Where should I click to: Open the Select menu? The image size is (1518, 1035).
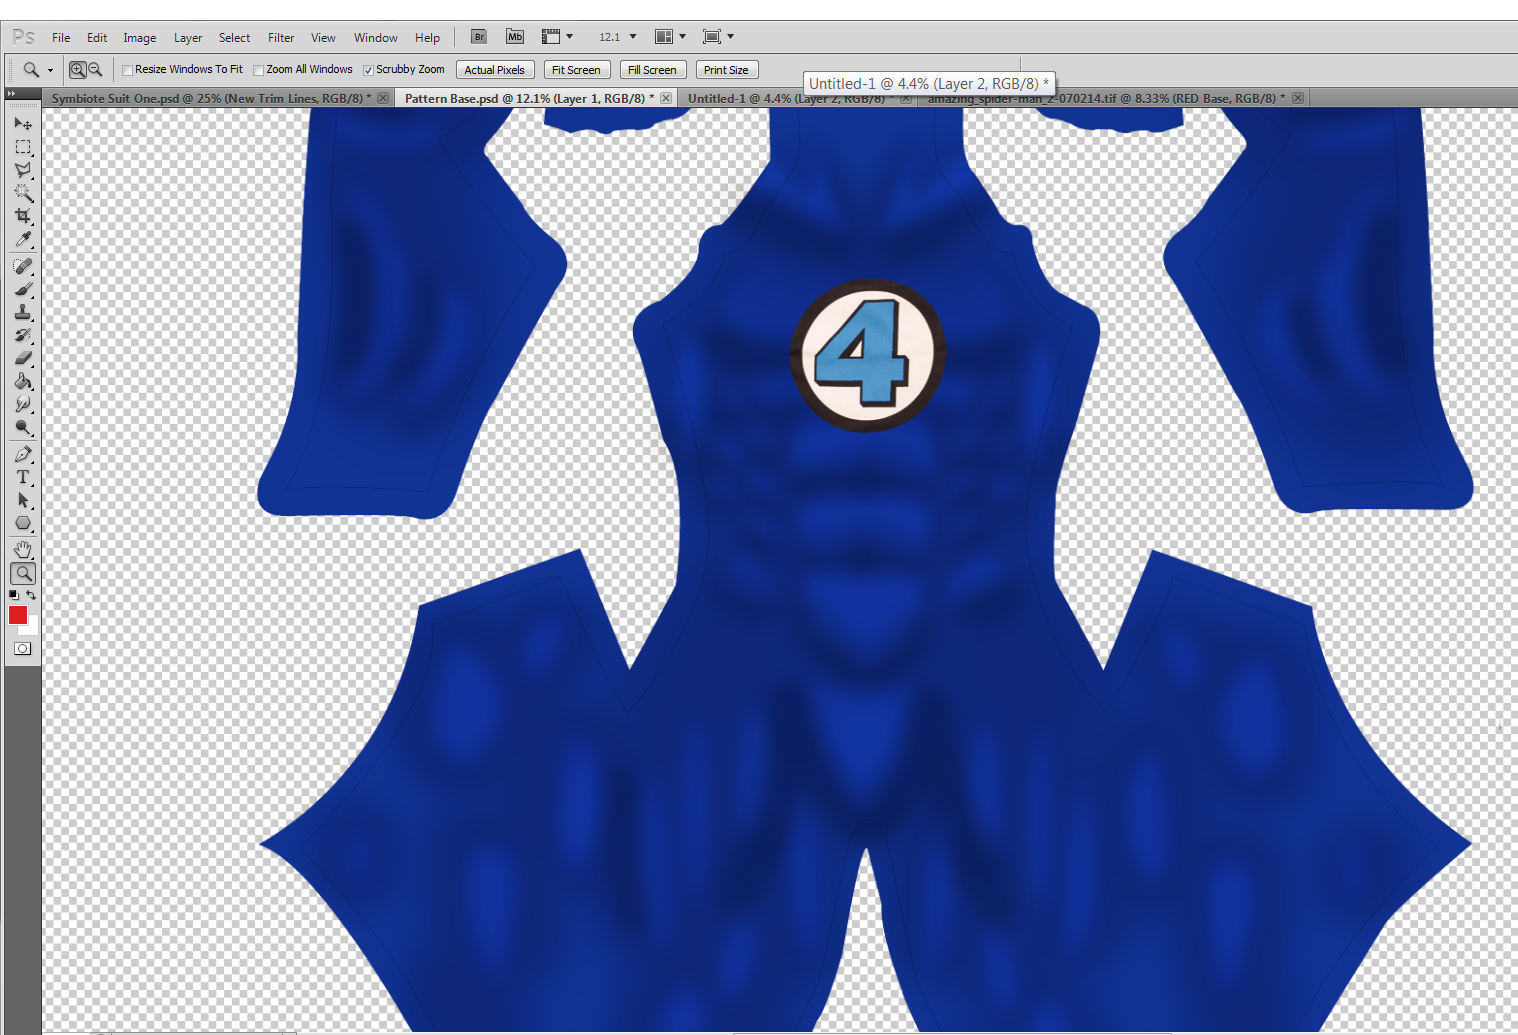click(x=235, y=38)
